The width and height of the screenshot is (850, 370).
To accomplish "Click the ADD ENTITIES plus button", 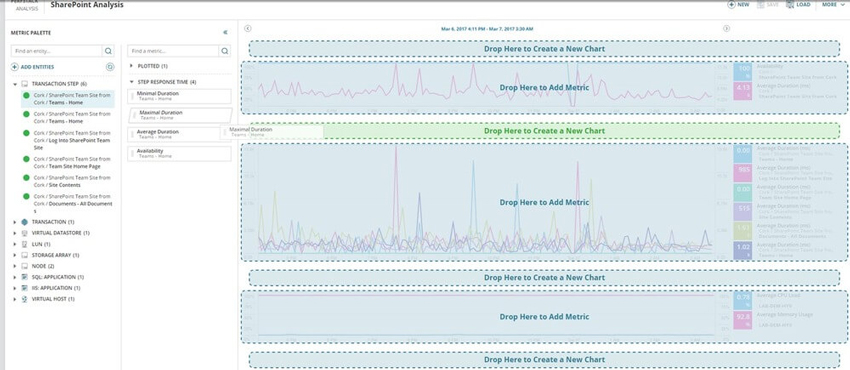I will pyautogui.click(x=15, y=67).
